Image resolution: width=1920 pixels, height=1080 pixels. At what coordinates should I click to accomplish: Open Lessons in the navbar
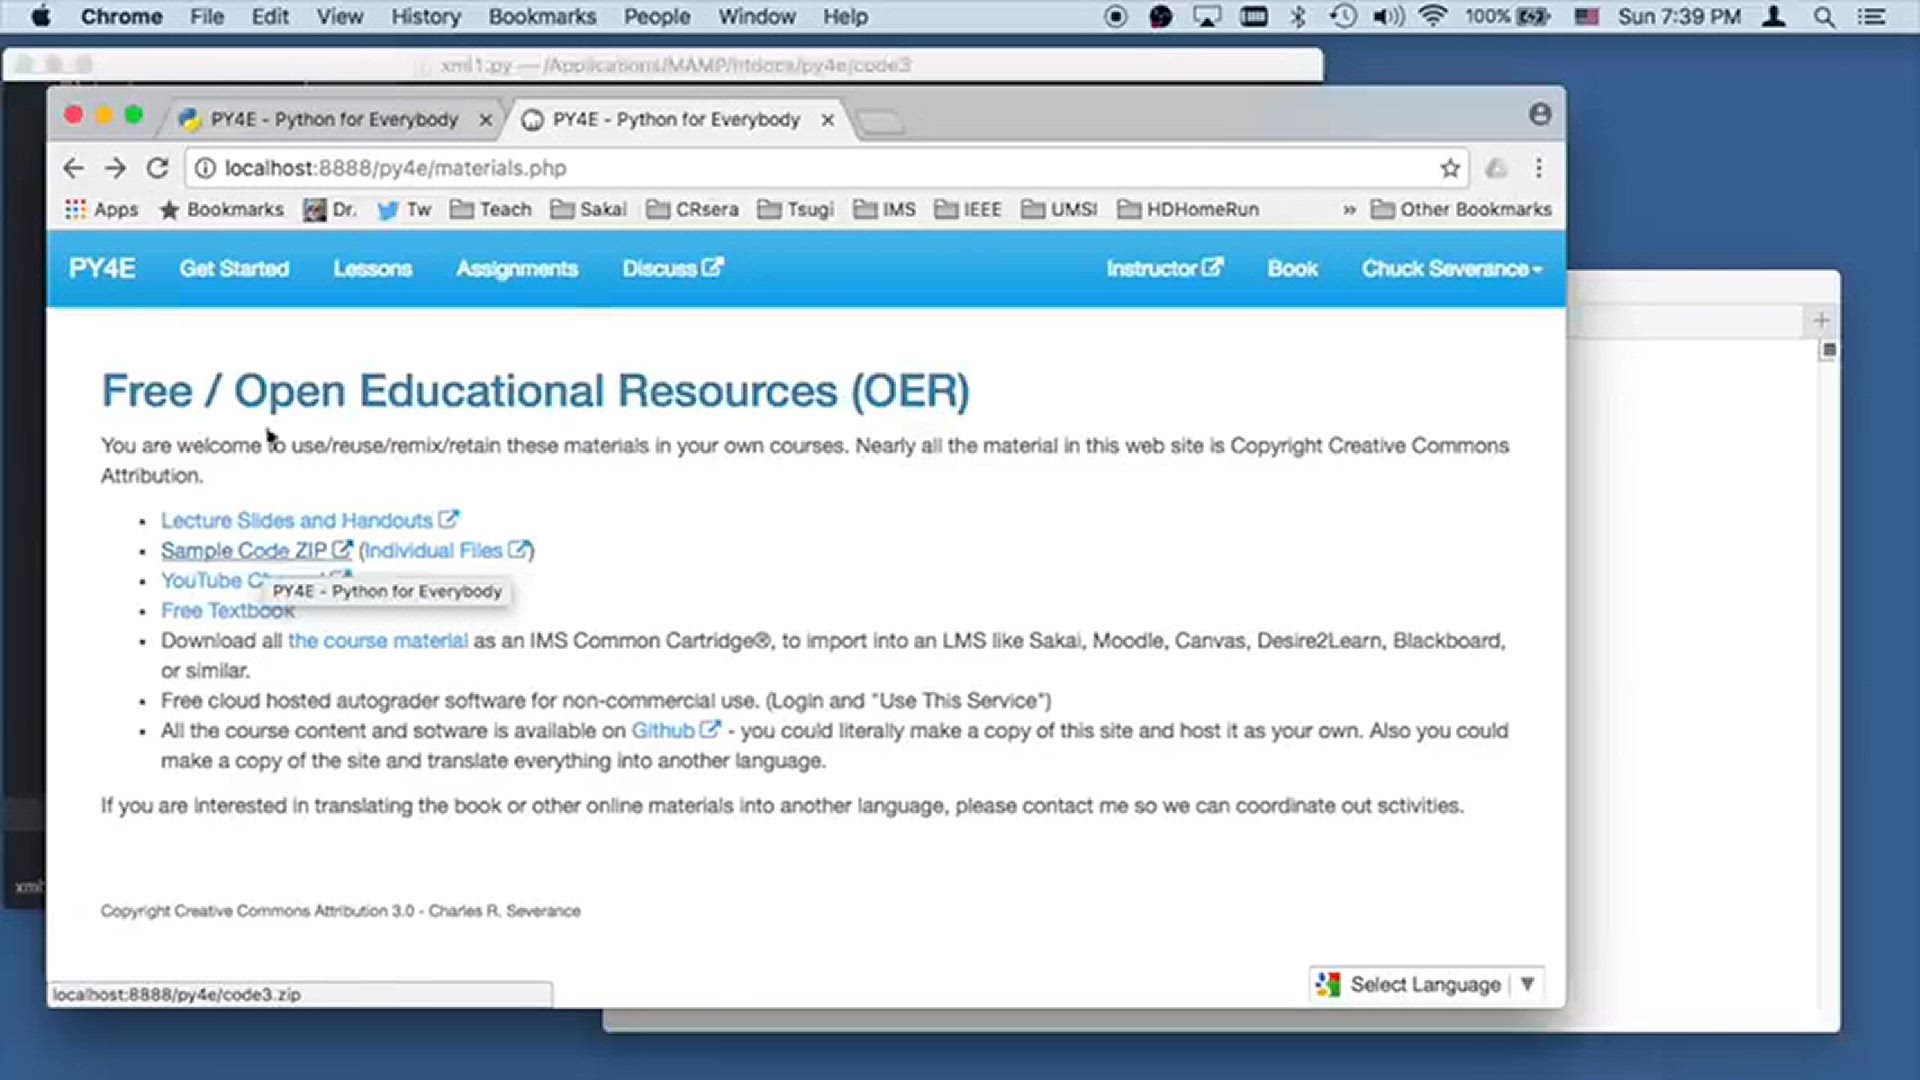(x=373, y=268)
